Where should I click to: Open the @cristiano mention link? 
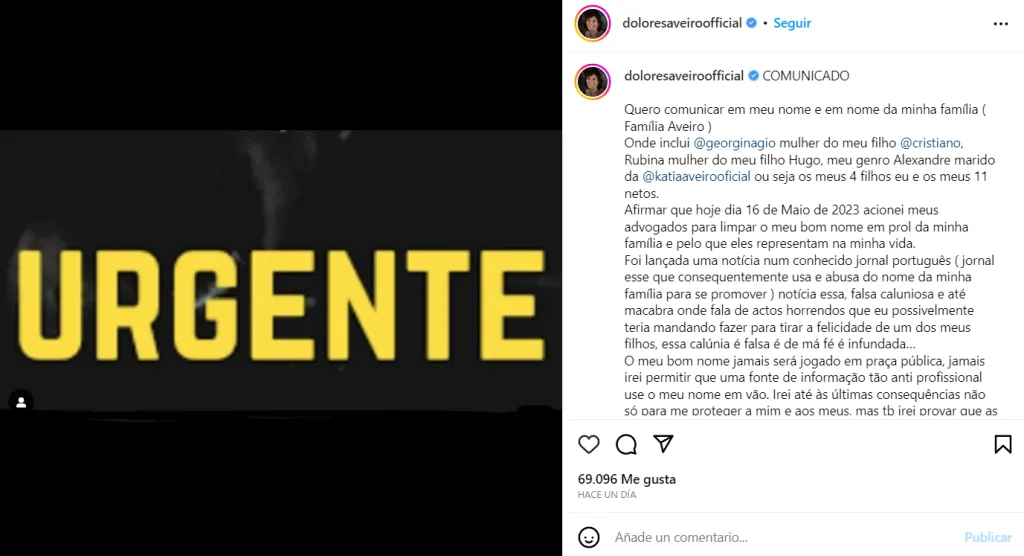[x=930, y=142]
